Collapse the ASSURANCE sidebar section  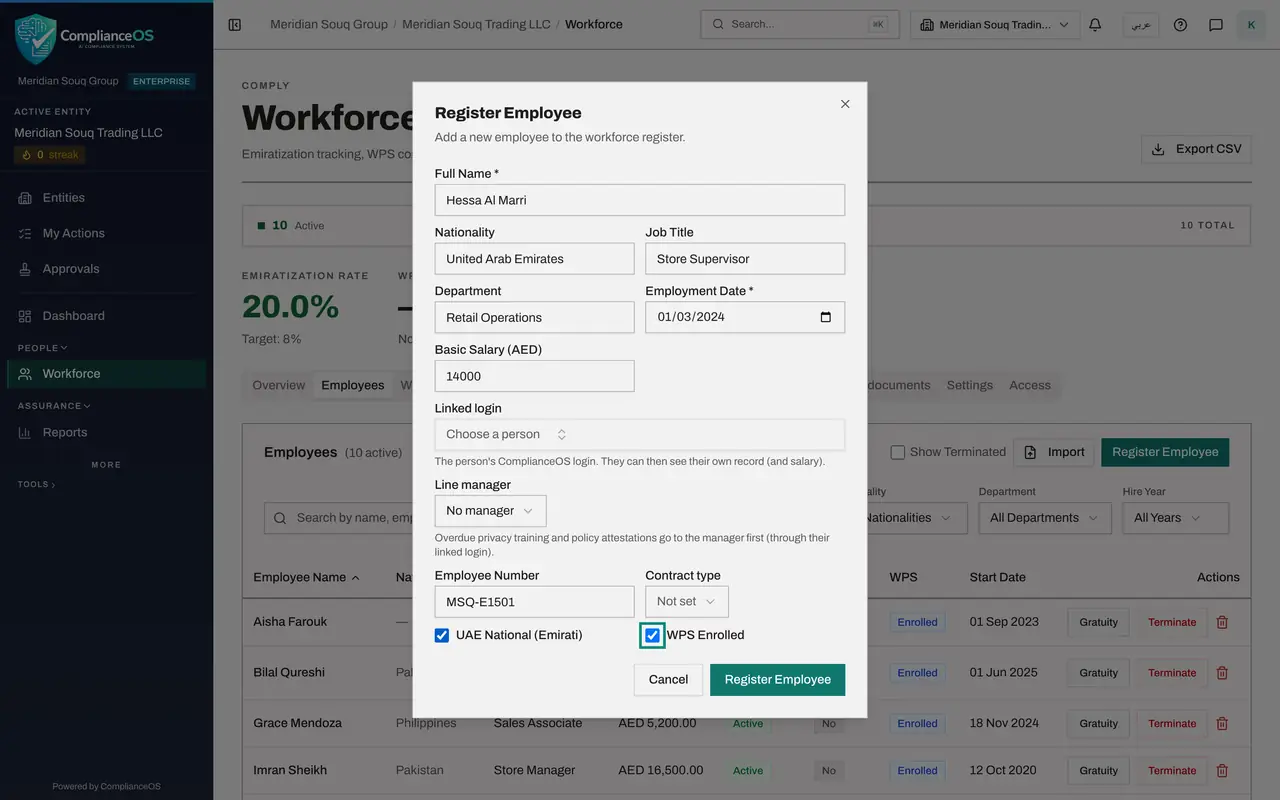[54, 406]
